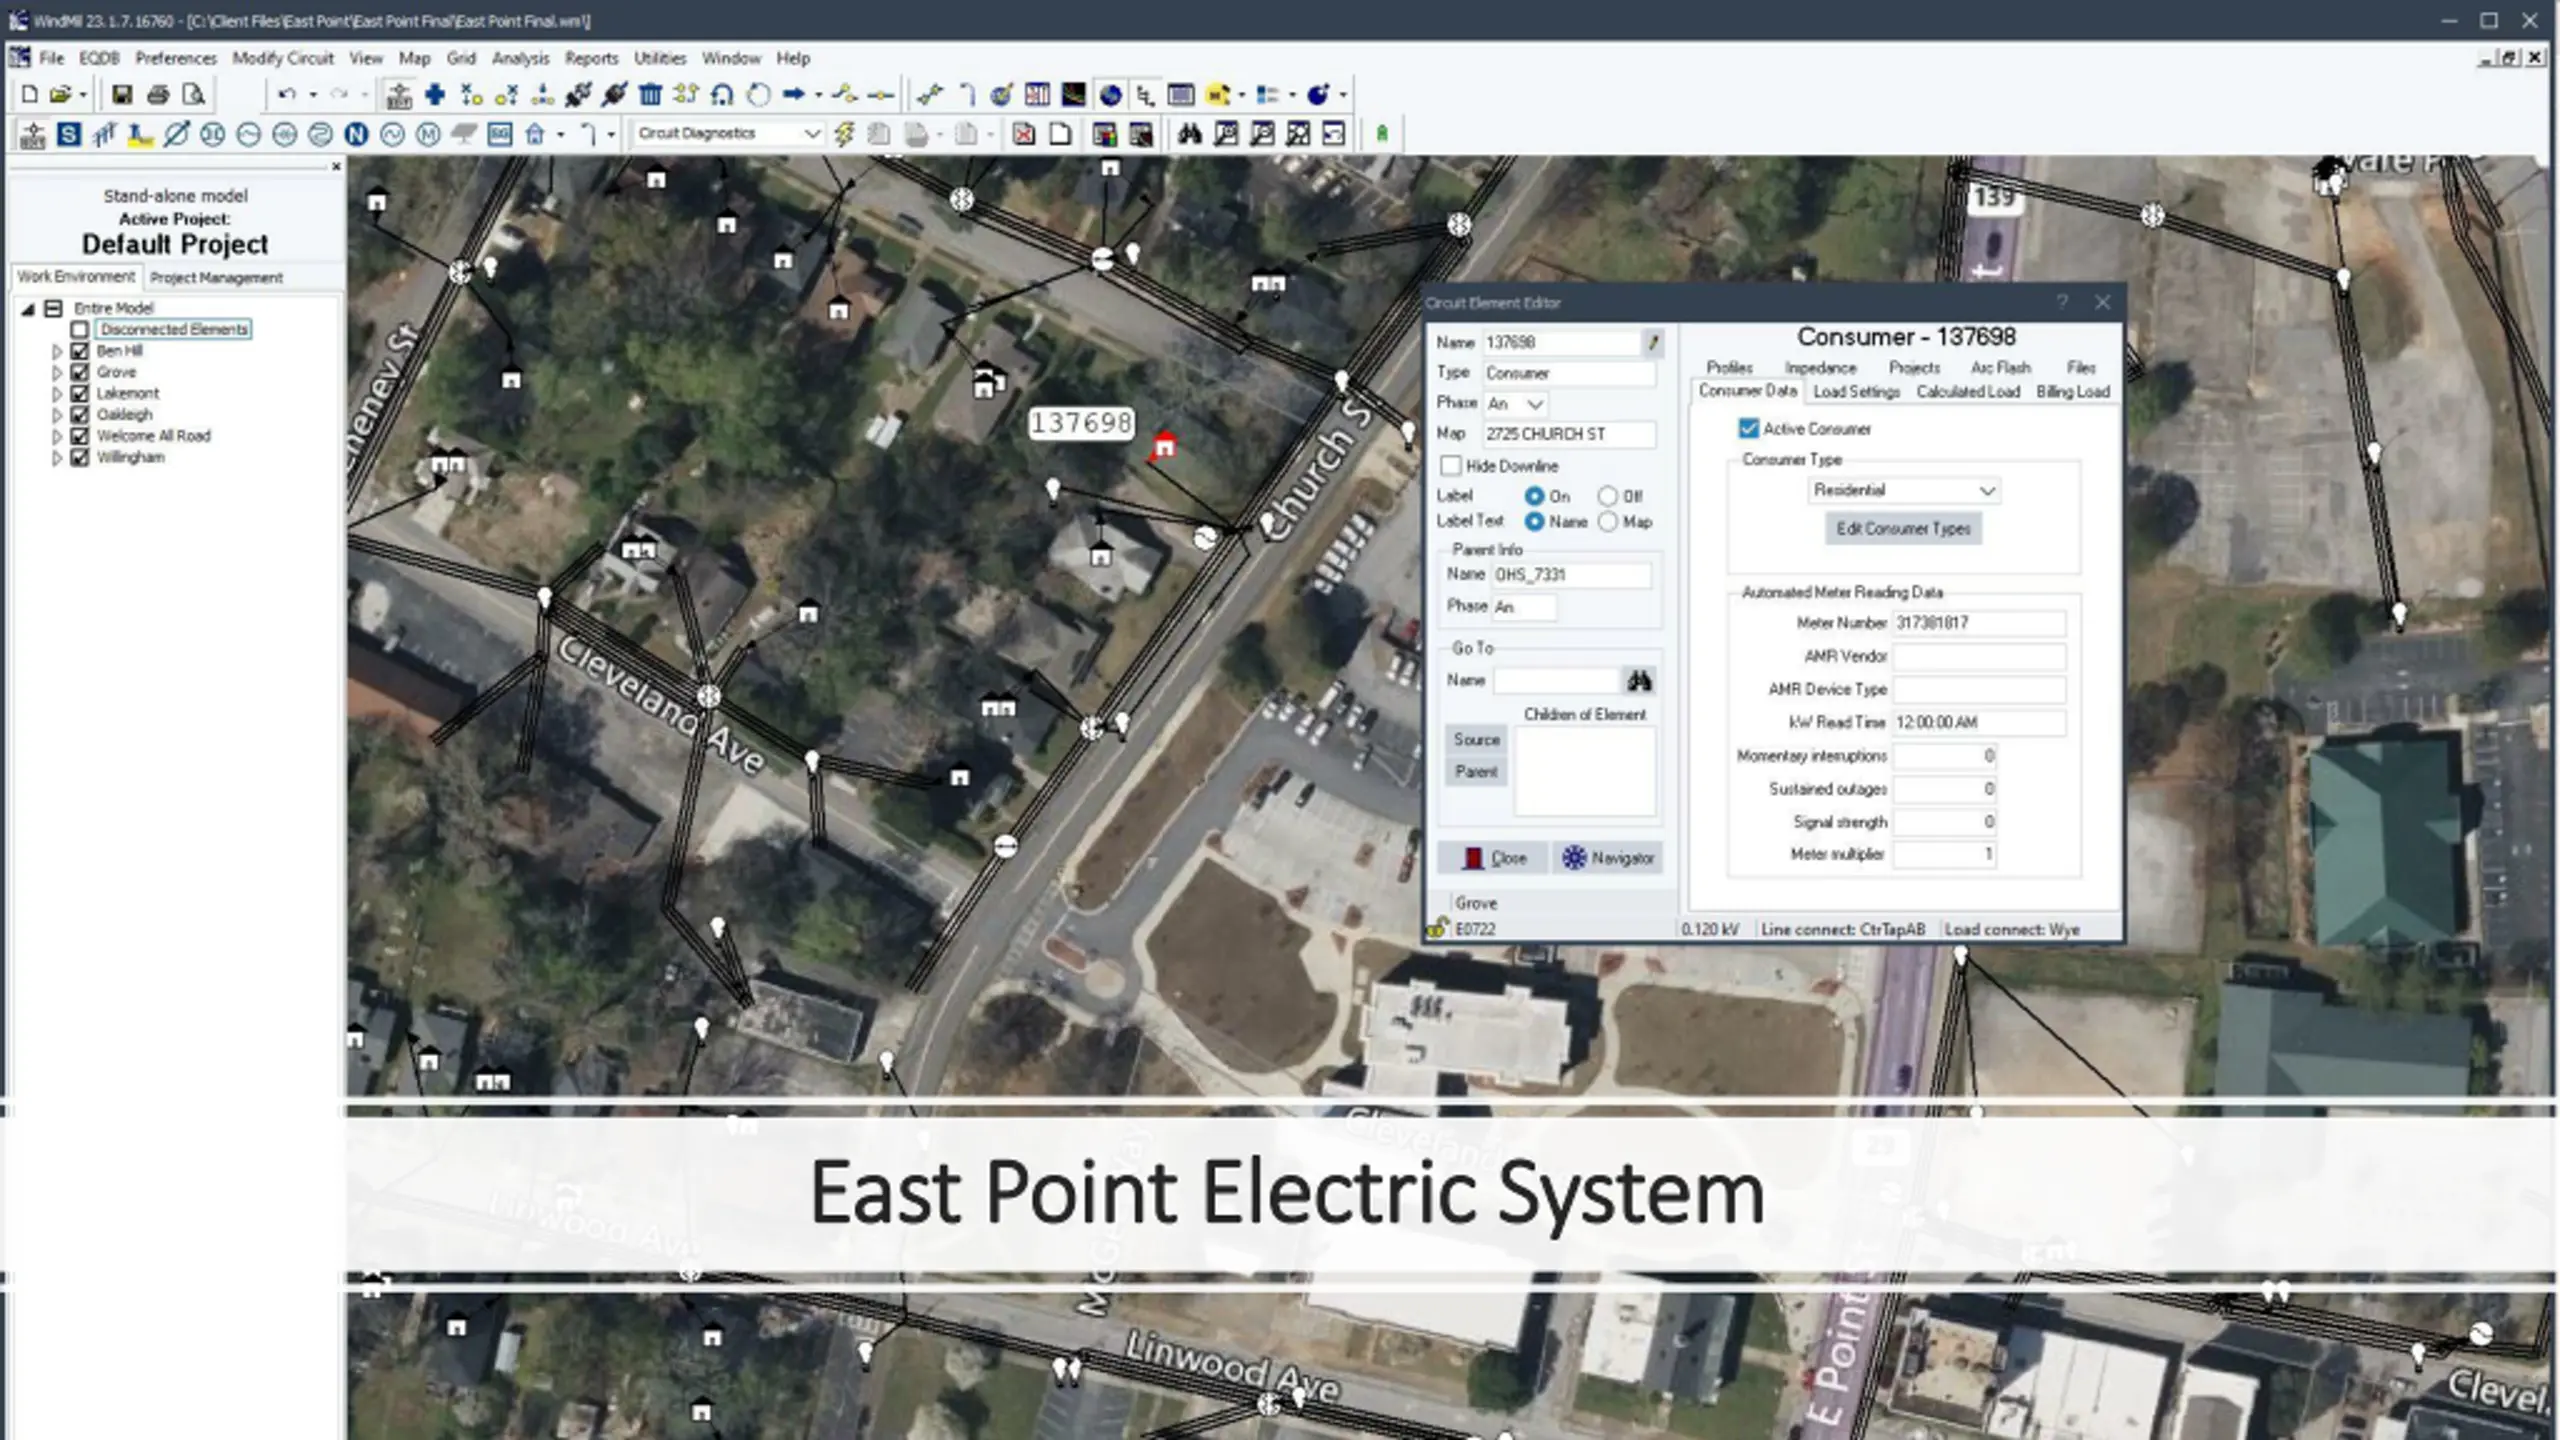Click the sine wave generator icon

[x=392, y=134]
